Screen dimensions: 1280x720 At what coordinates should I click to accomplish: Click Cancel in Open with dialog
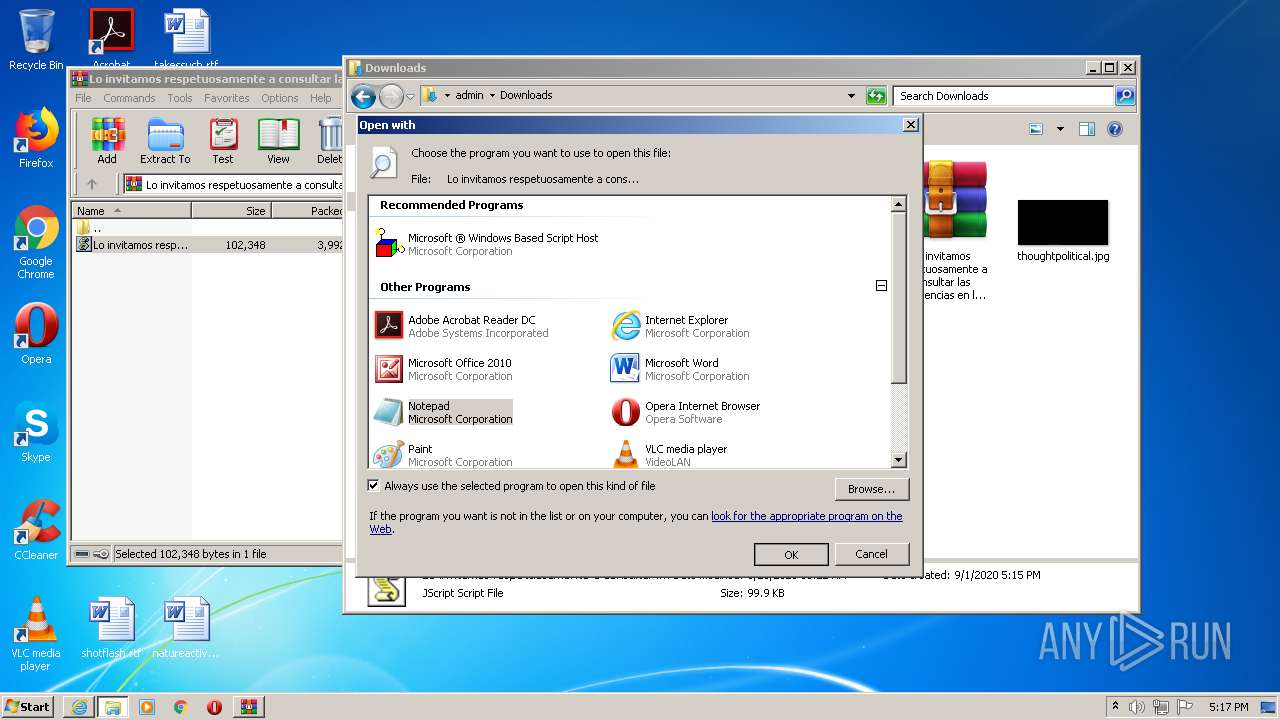coord(871,554)
